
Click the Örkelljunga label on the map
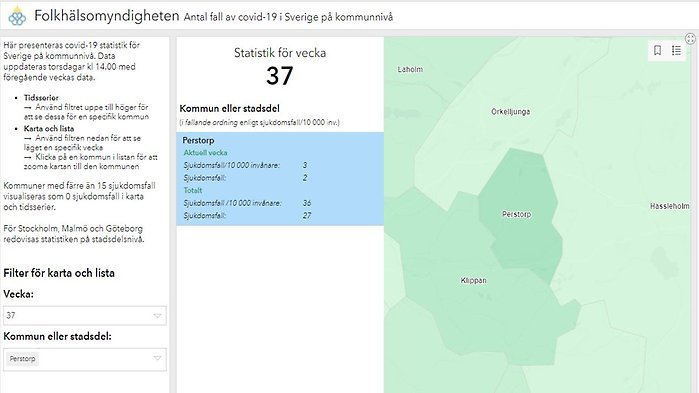510,111
